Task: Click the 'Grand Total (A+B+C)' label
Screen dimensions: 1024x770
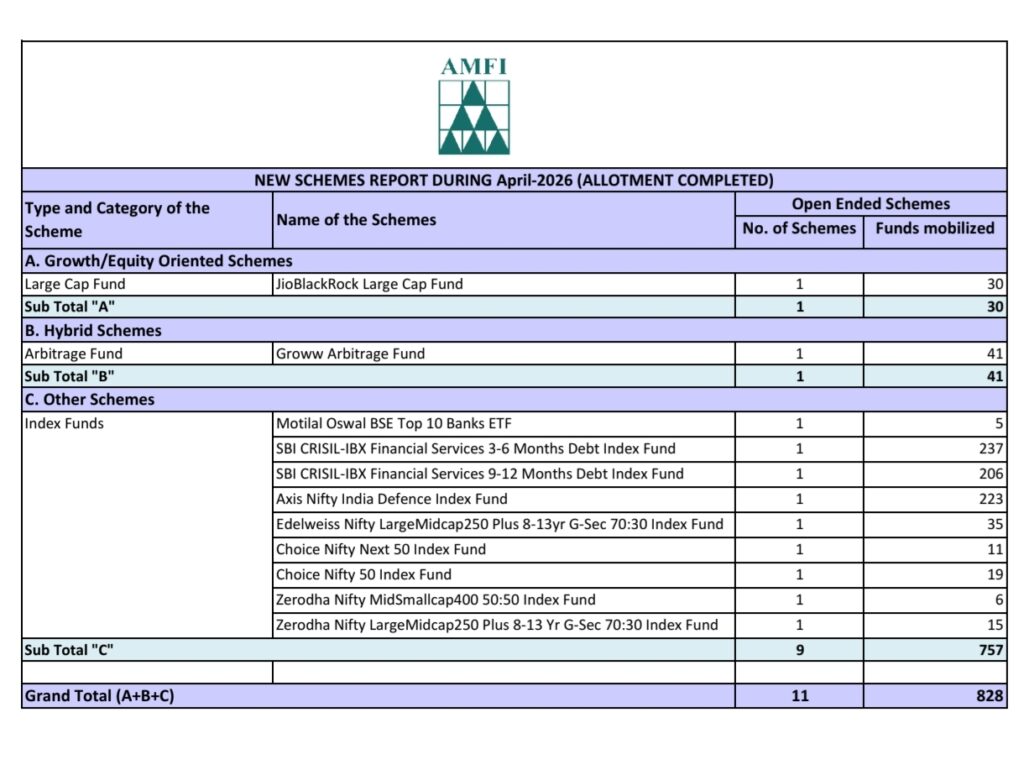Action: [x=99, y=696]
